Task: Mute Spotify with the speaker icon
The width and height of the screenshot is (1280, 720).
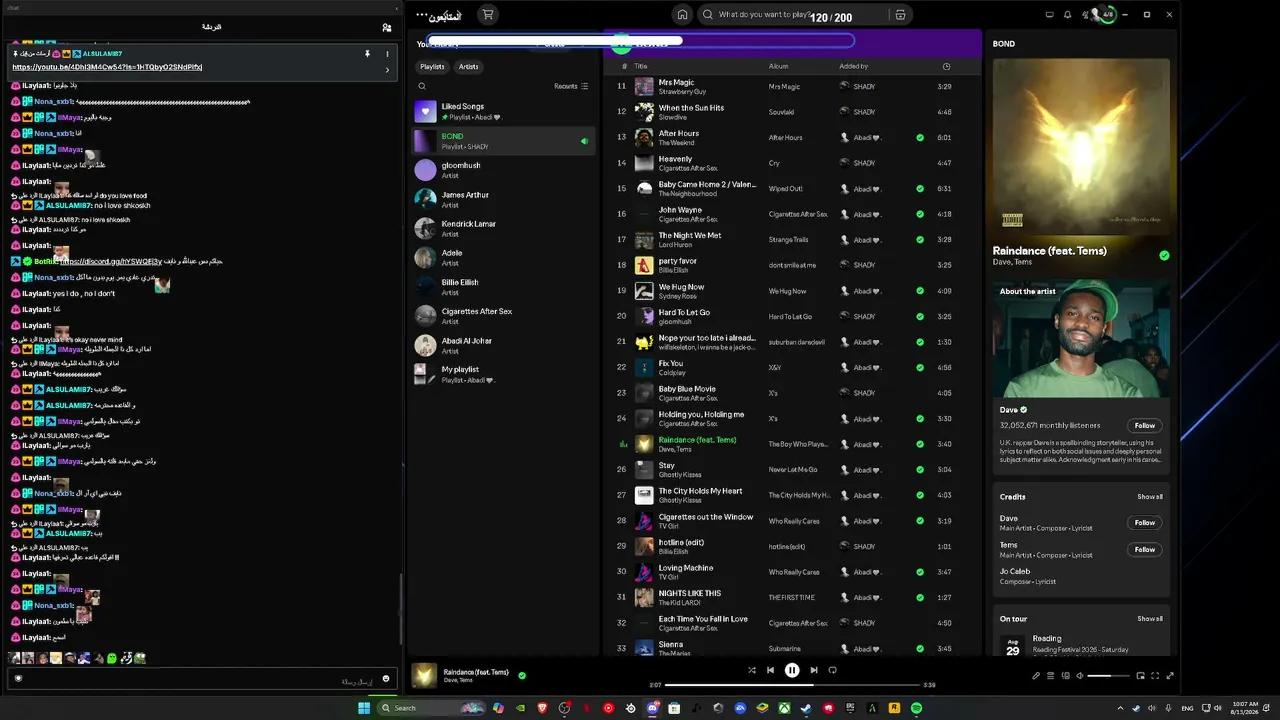Action: pyautogui.click(x=1079, y=676)
